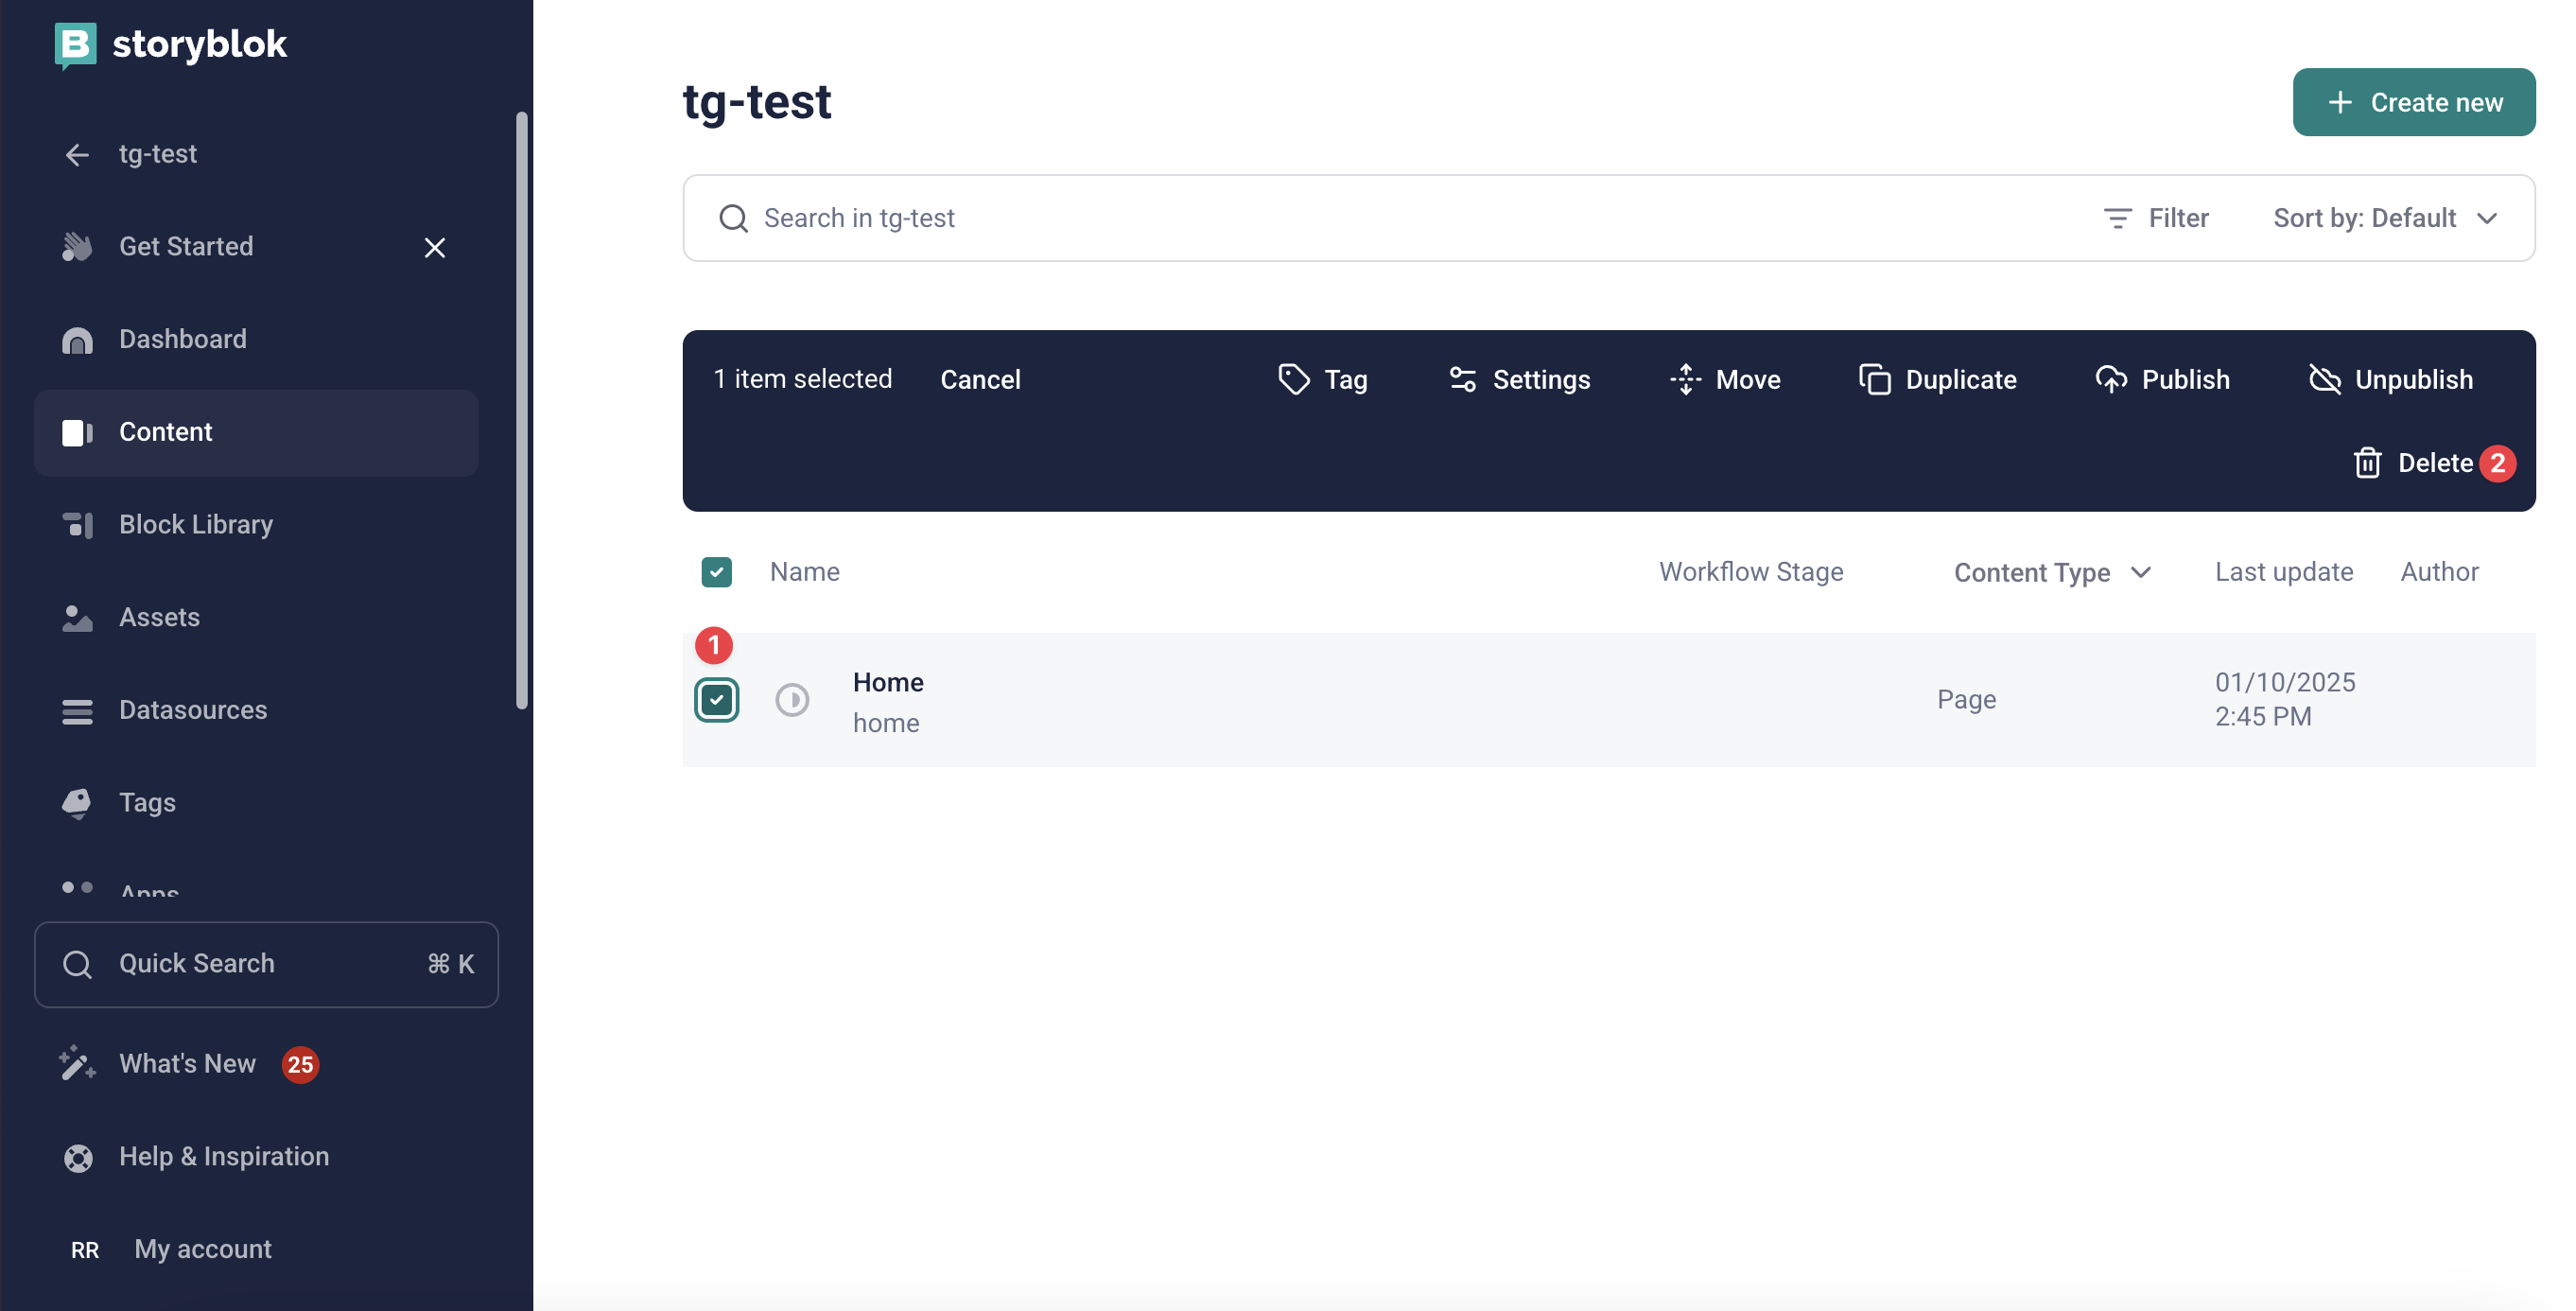Cancel the current item selection
The image size is (2576, 1311).
coord(980,379)
